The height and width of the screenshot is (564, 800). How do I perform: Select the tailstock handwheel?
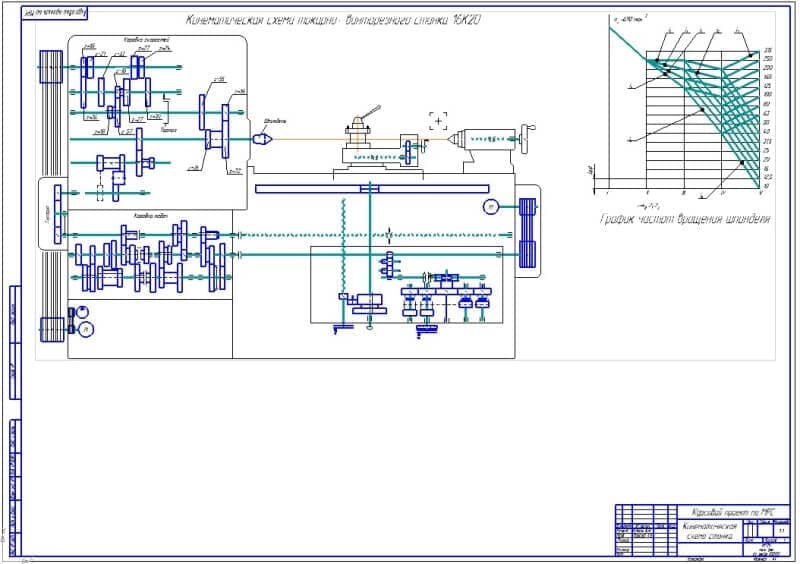tap(526, 138)
